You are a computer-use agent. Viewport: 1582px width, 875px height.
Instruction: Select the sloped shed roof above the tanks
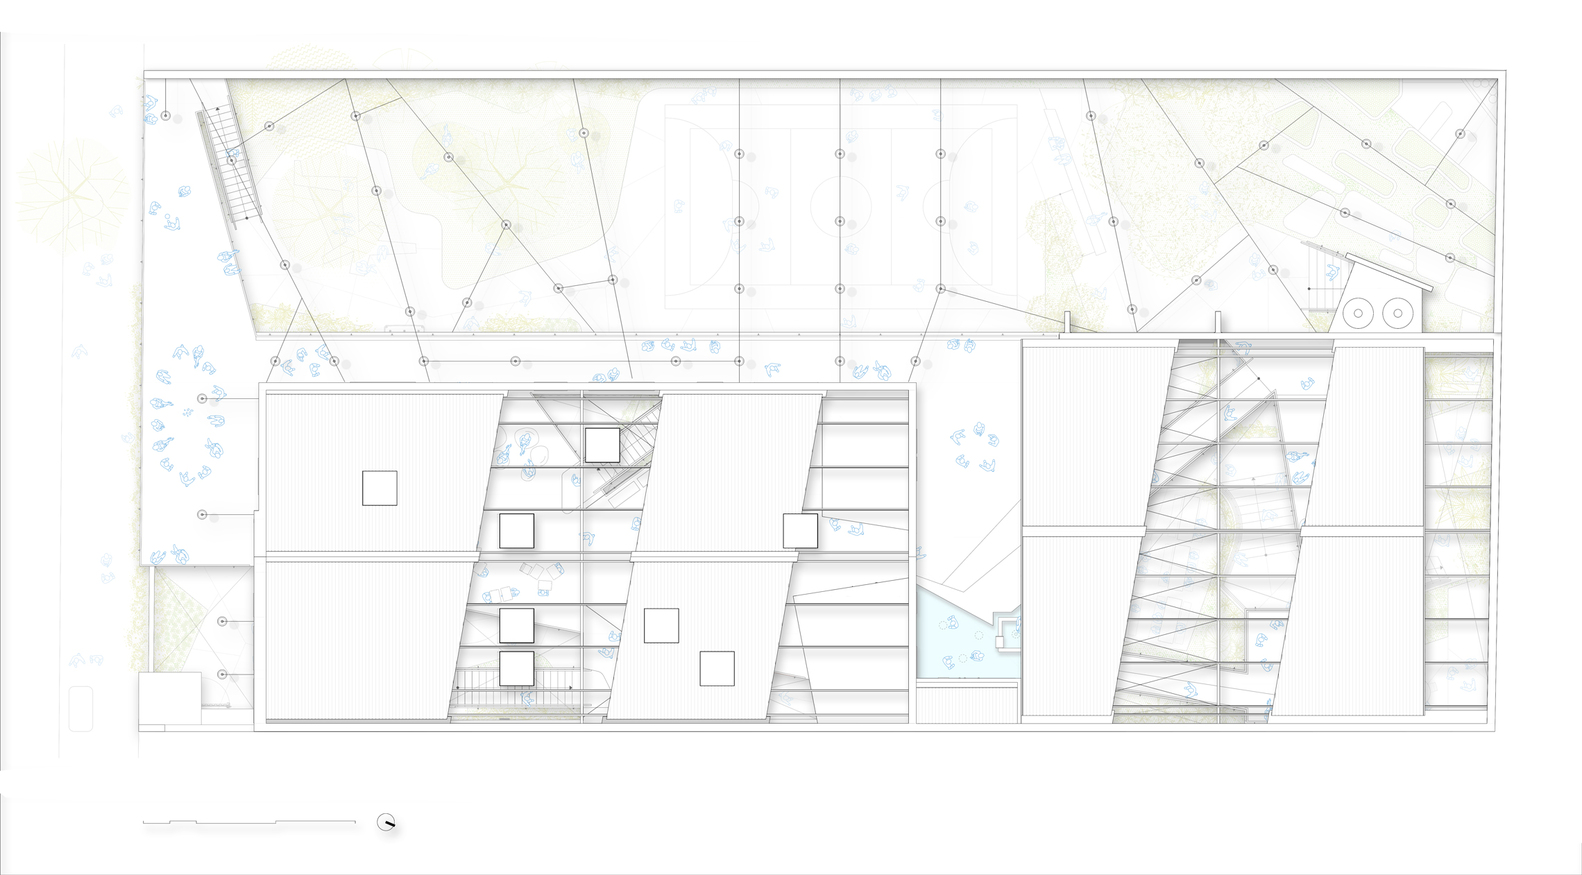click(1388, 274)
